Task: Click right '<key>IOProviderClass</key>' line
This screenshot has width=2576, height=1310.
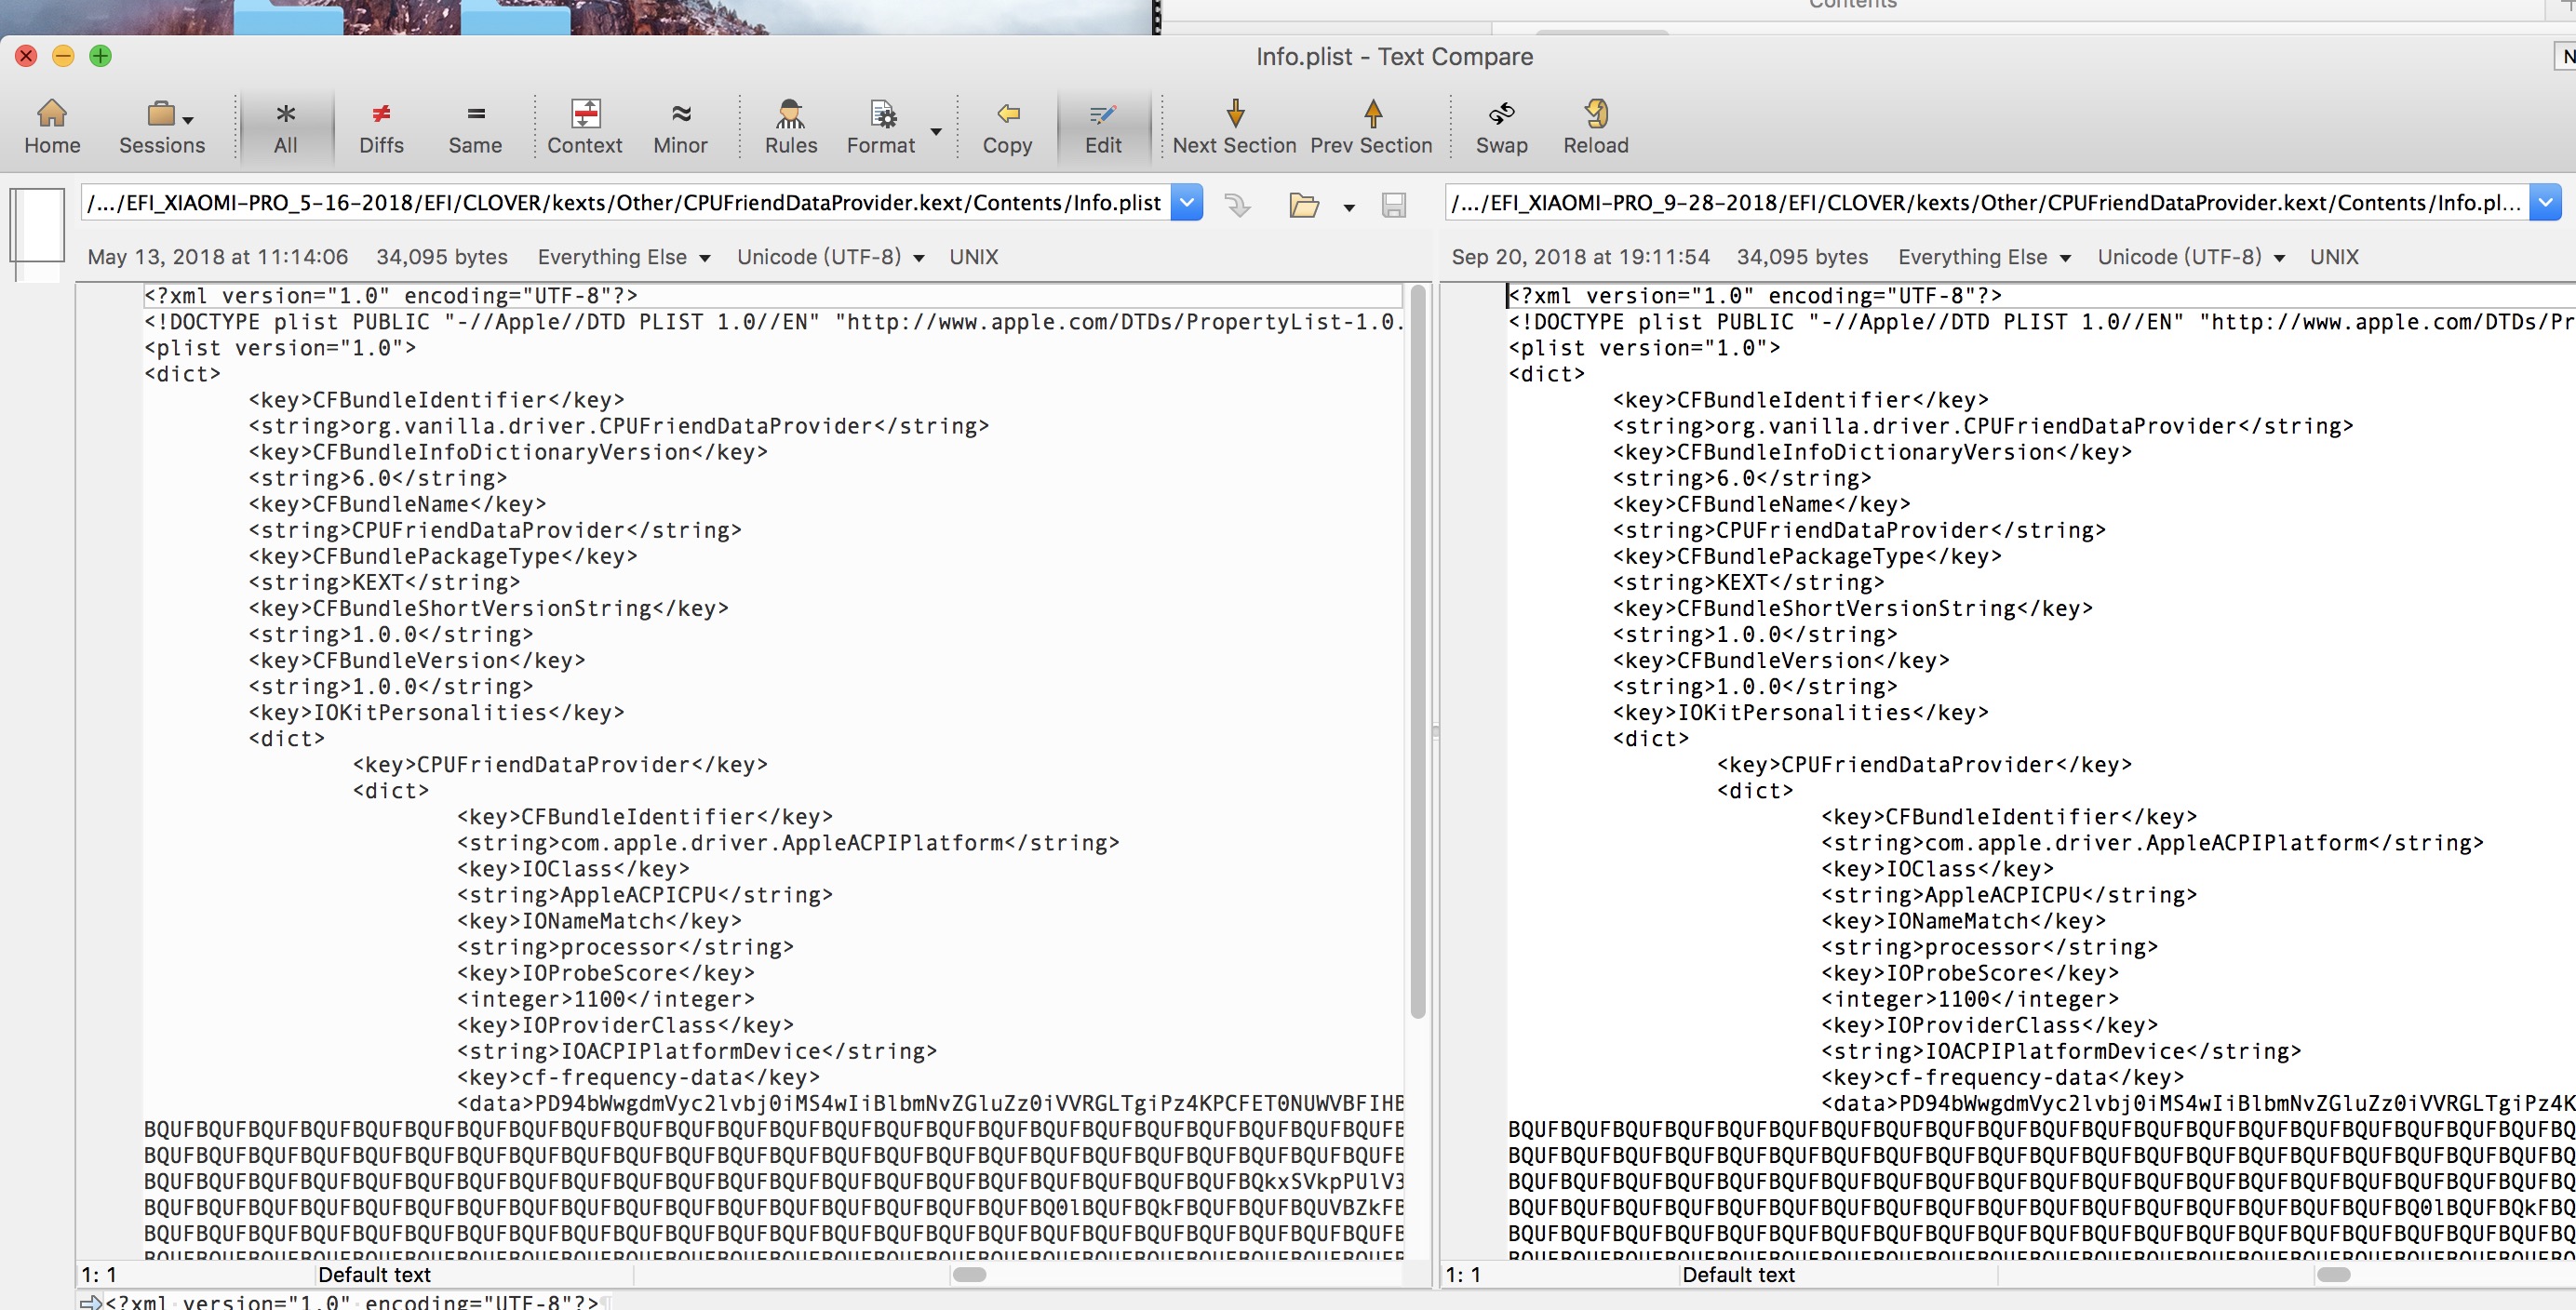Action: (x=1989, y=1025)
